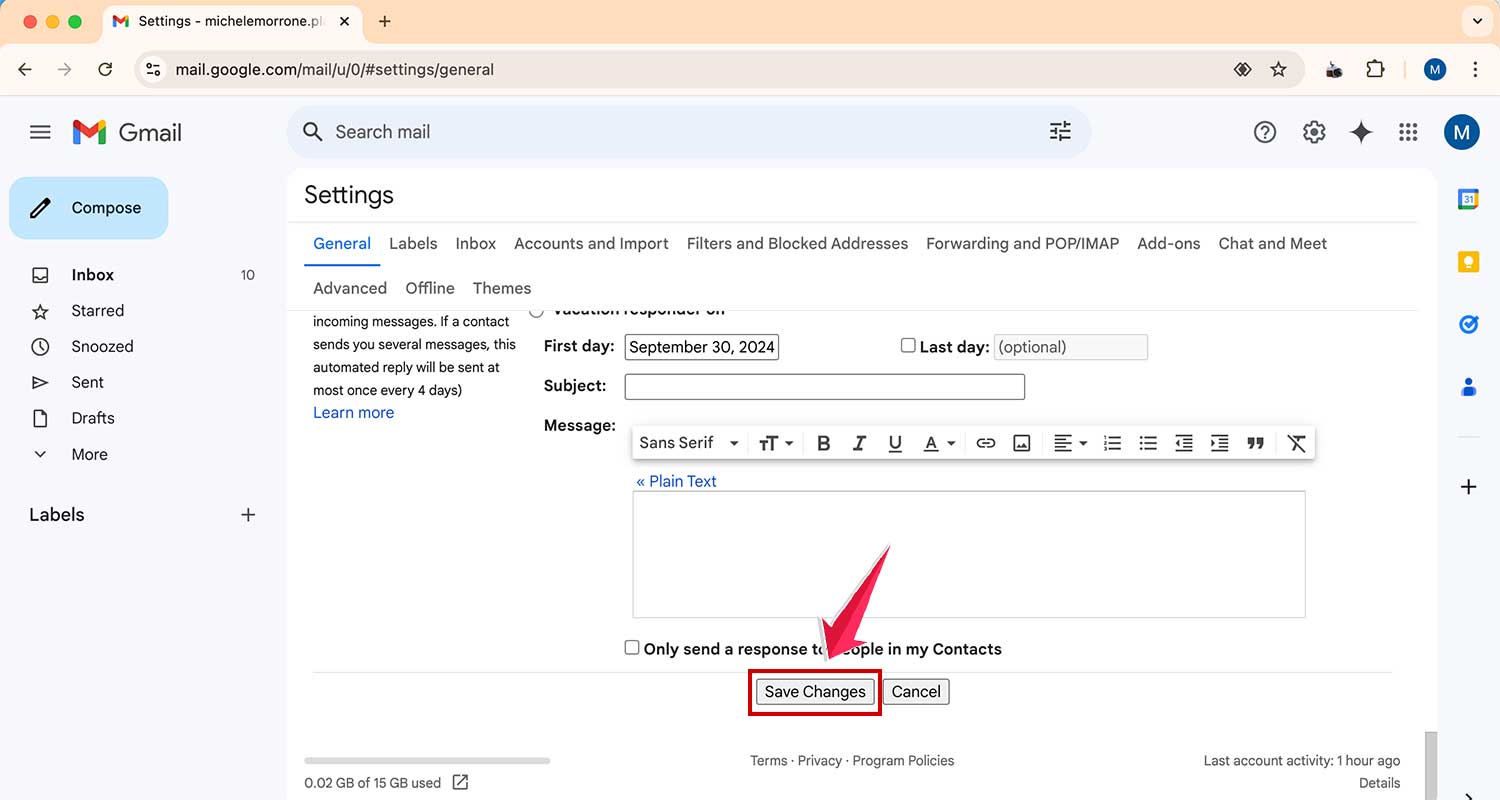The width and height of the screenshot is (1500, 800).
Task: Remove formatting from the message text
Action: [1296, 442]
